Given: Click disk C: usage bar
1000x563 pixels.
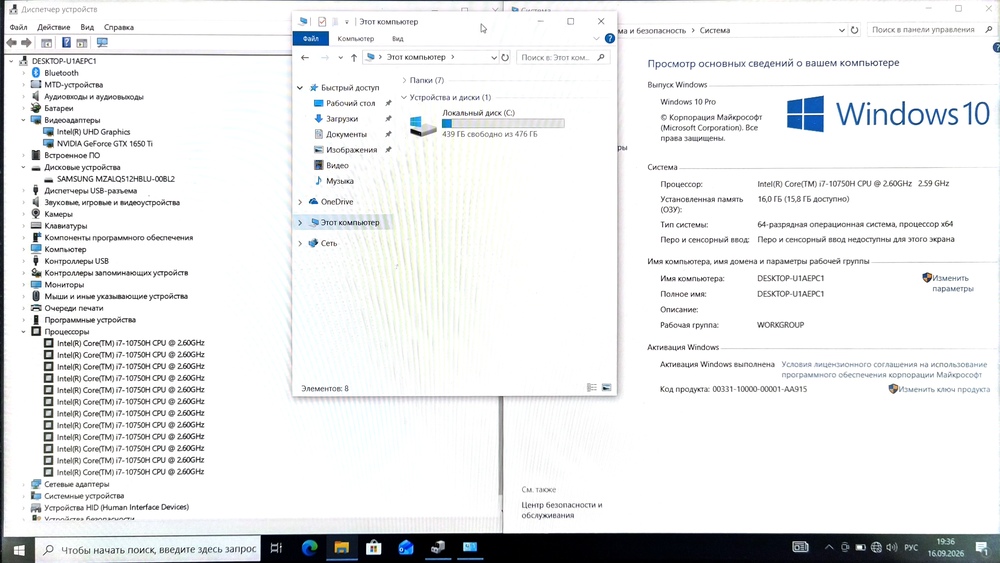Looking at the screenshot, I should (503, 124).
